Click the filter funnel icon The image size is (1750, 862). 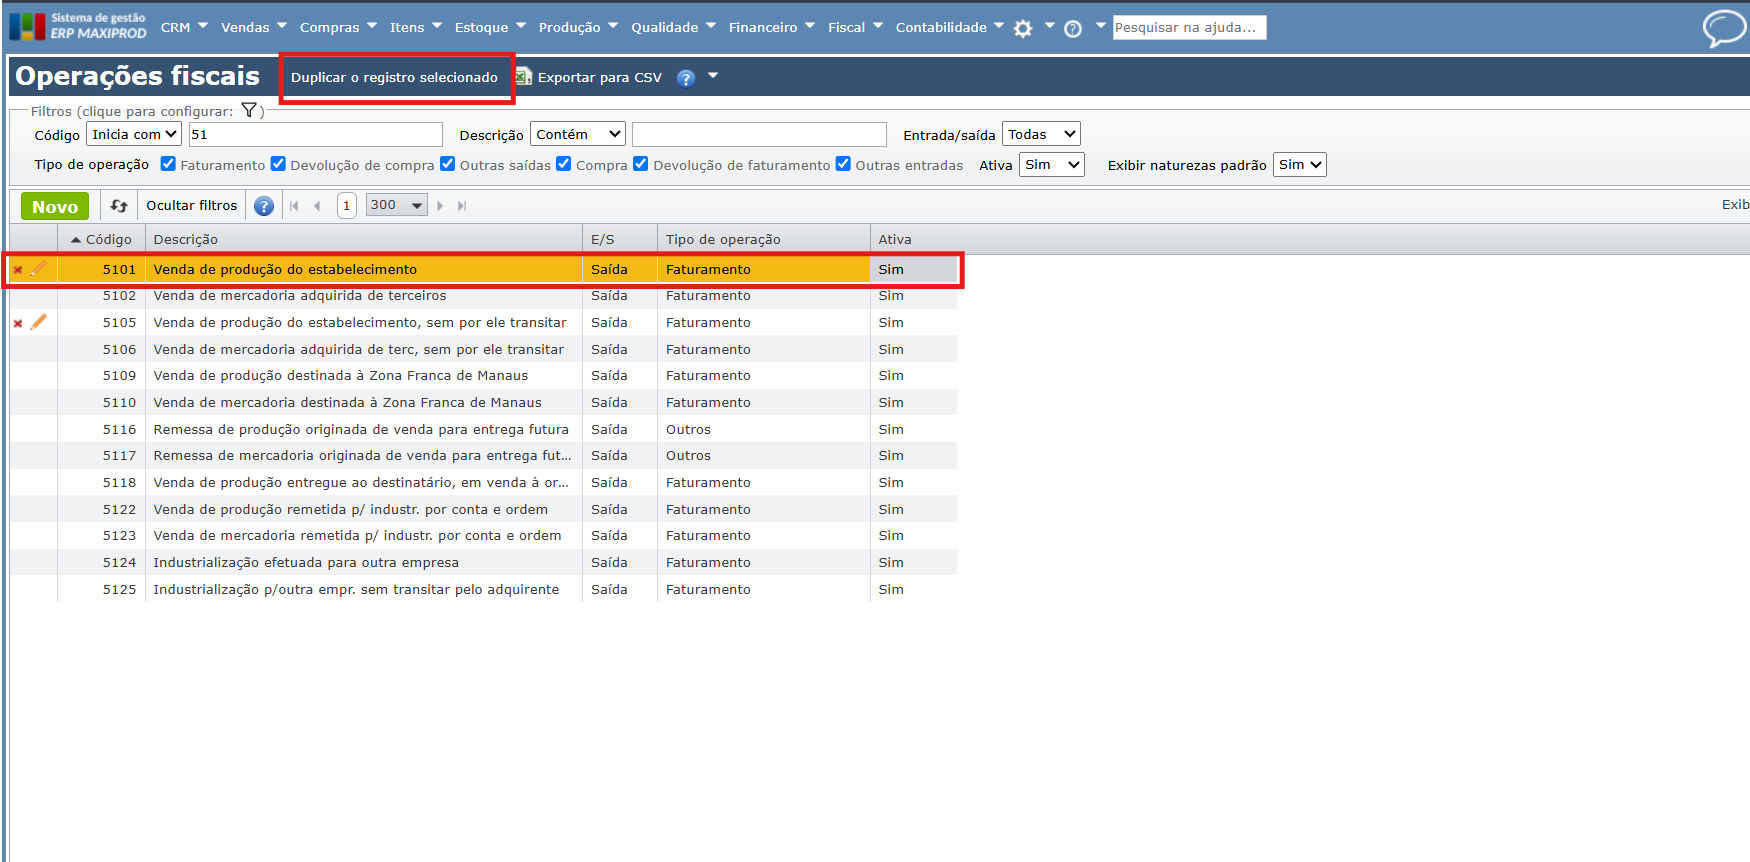(x=249, y=111)
